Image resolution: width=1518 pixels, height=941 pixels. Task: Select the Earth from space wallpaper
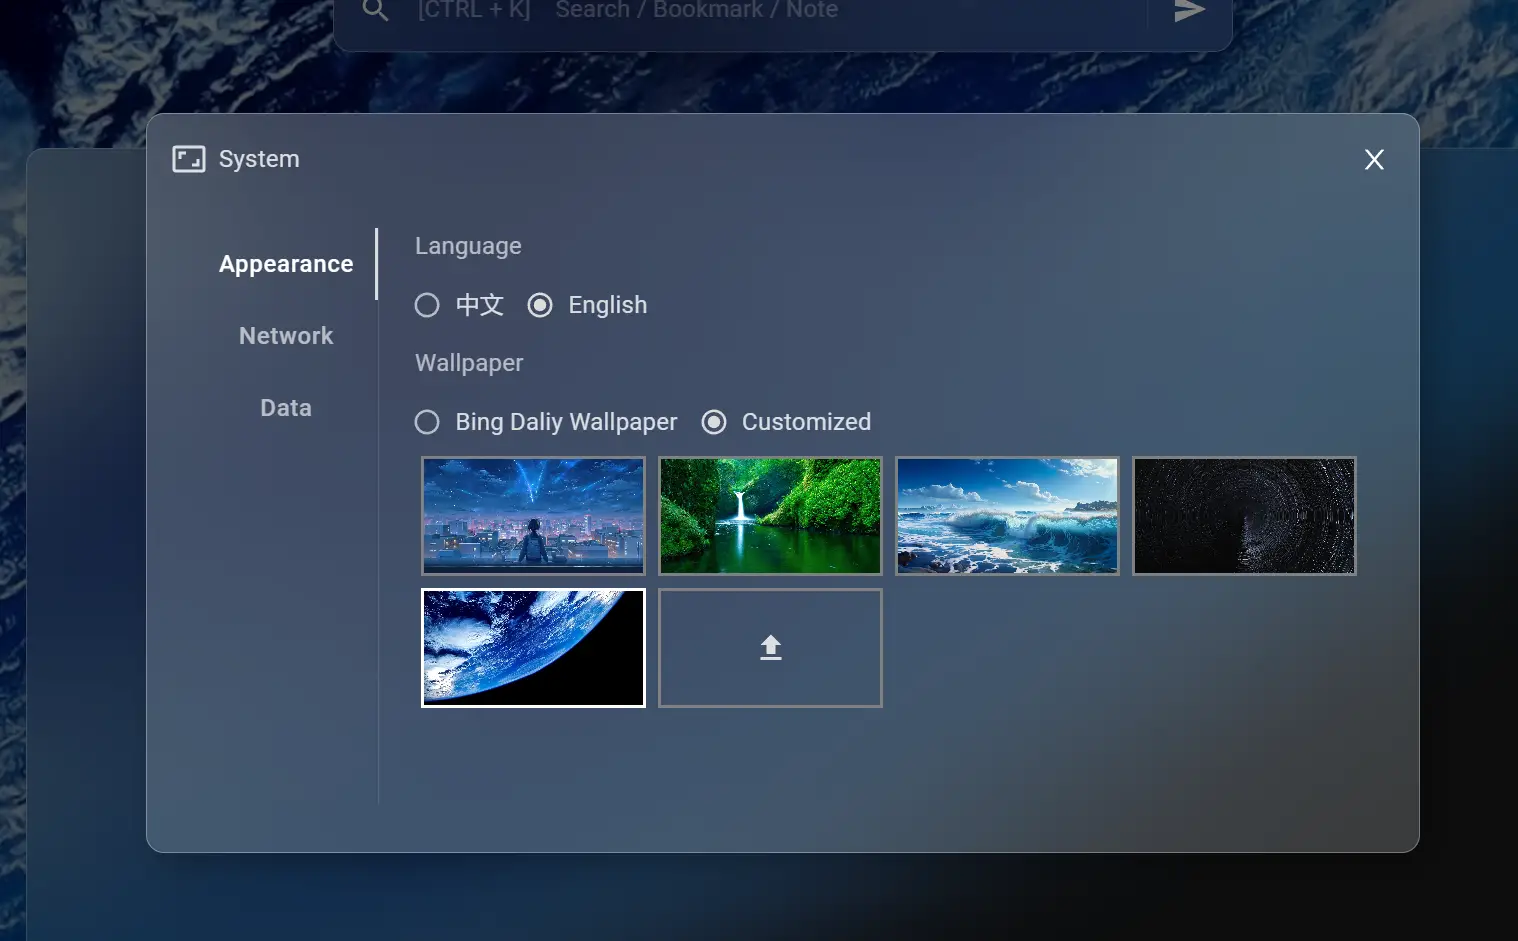[x=533, y=648]
